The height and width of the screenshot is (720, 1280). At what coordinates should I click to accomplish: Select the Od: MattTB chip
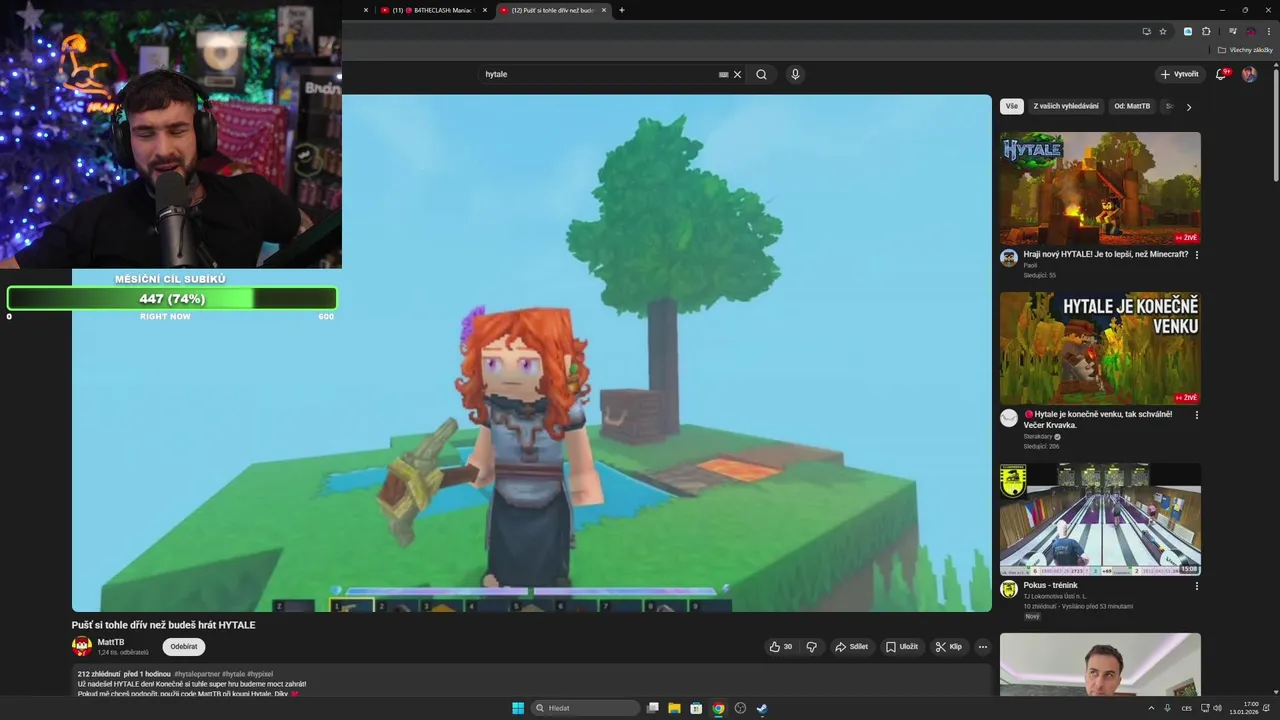point(1132,106)
